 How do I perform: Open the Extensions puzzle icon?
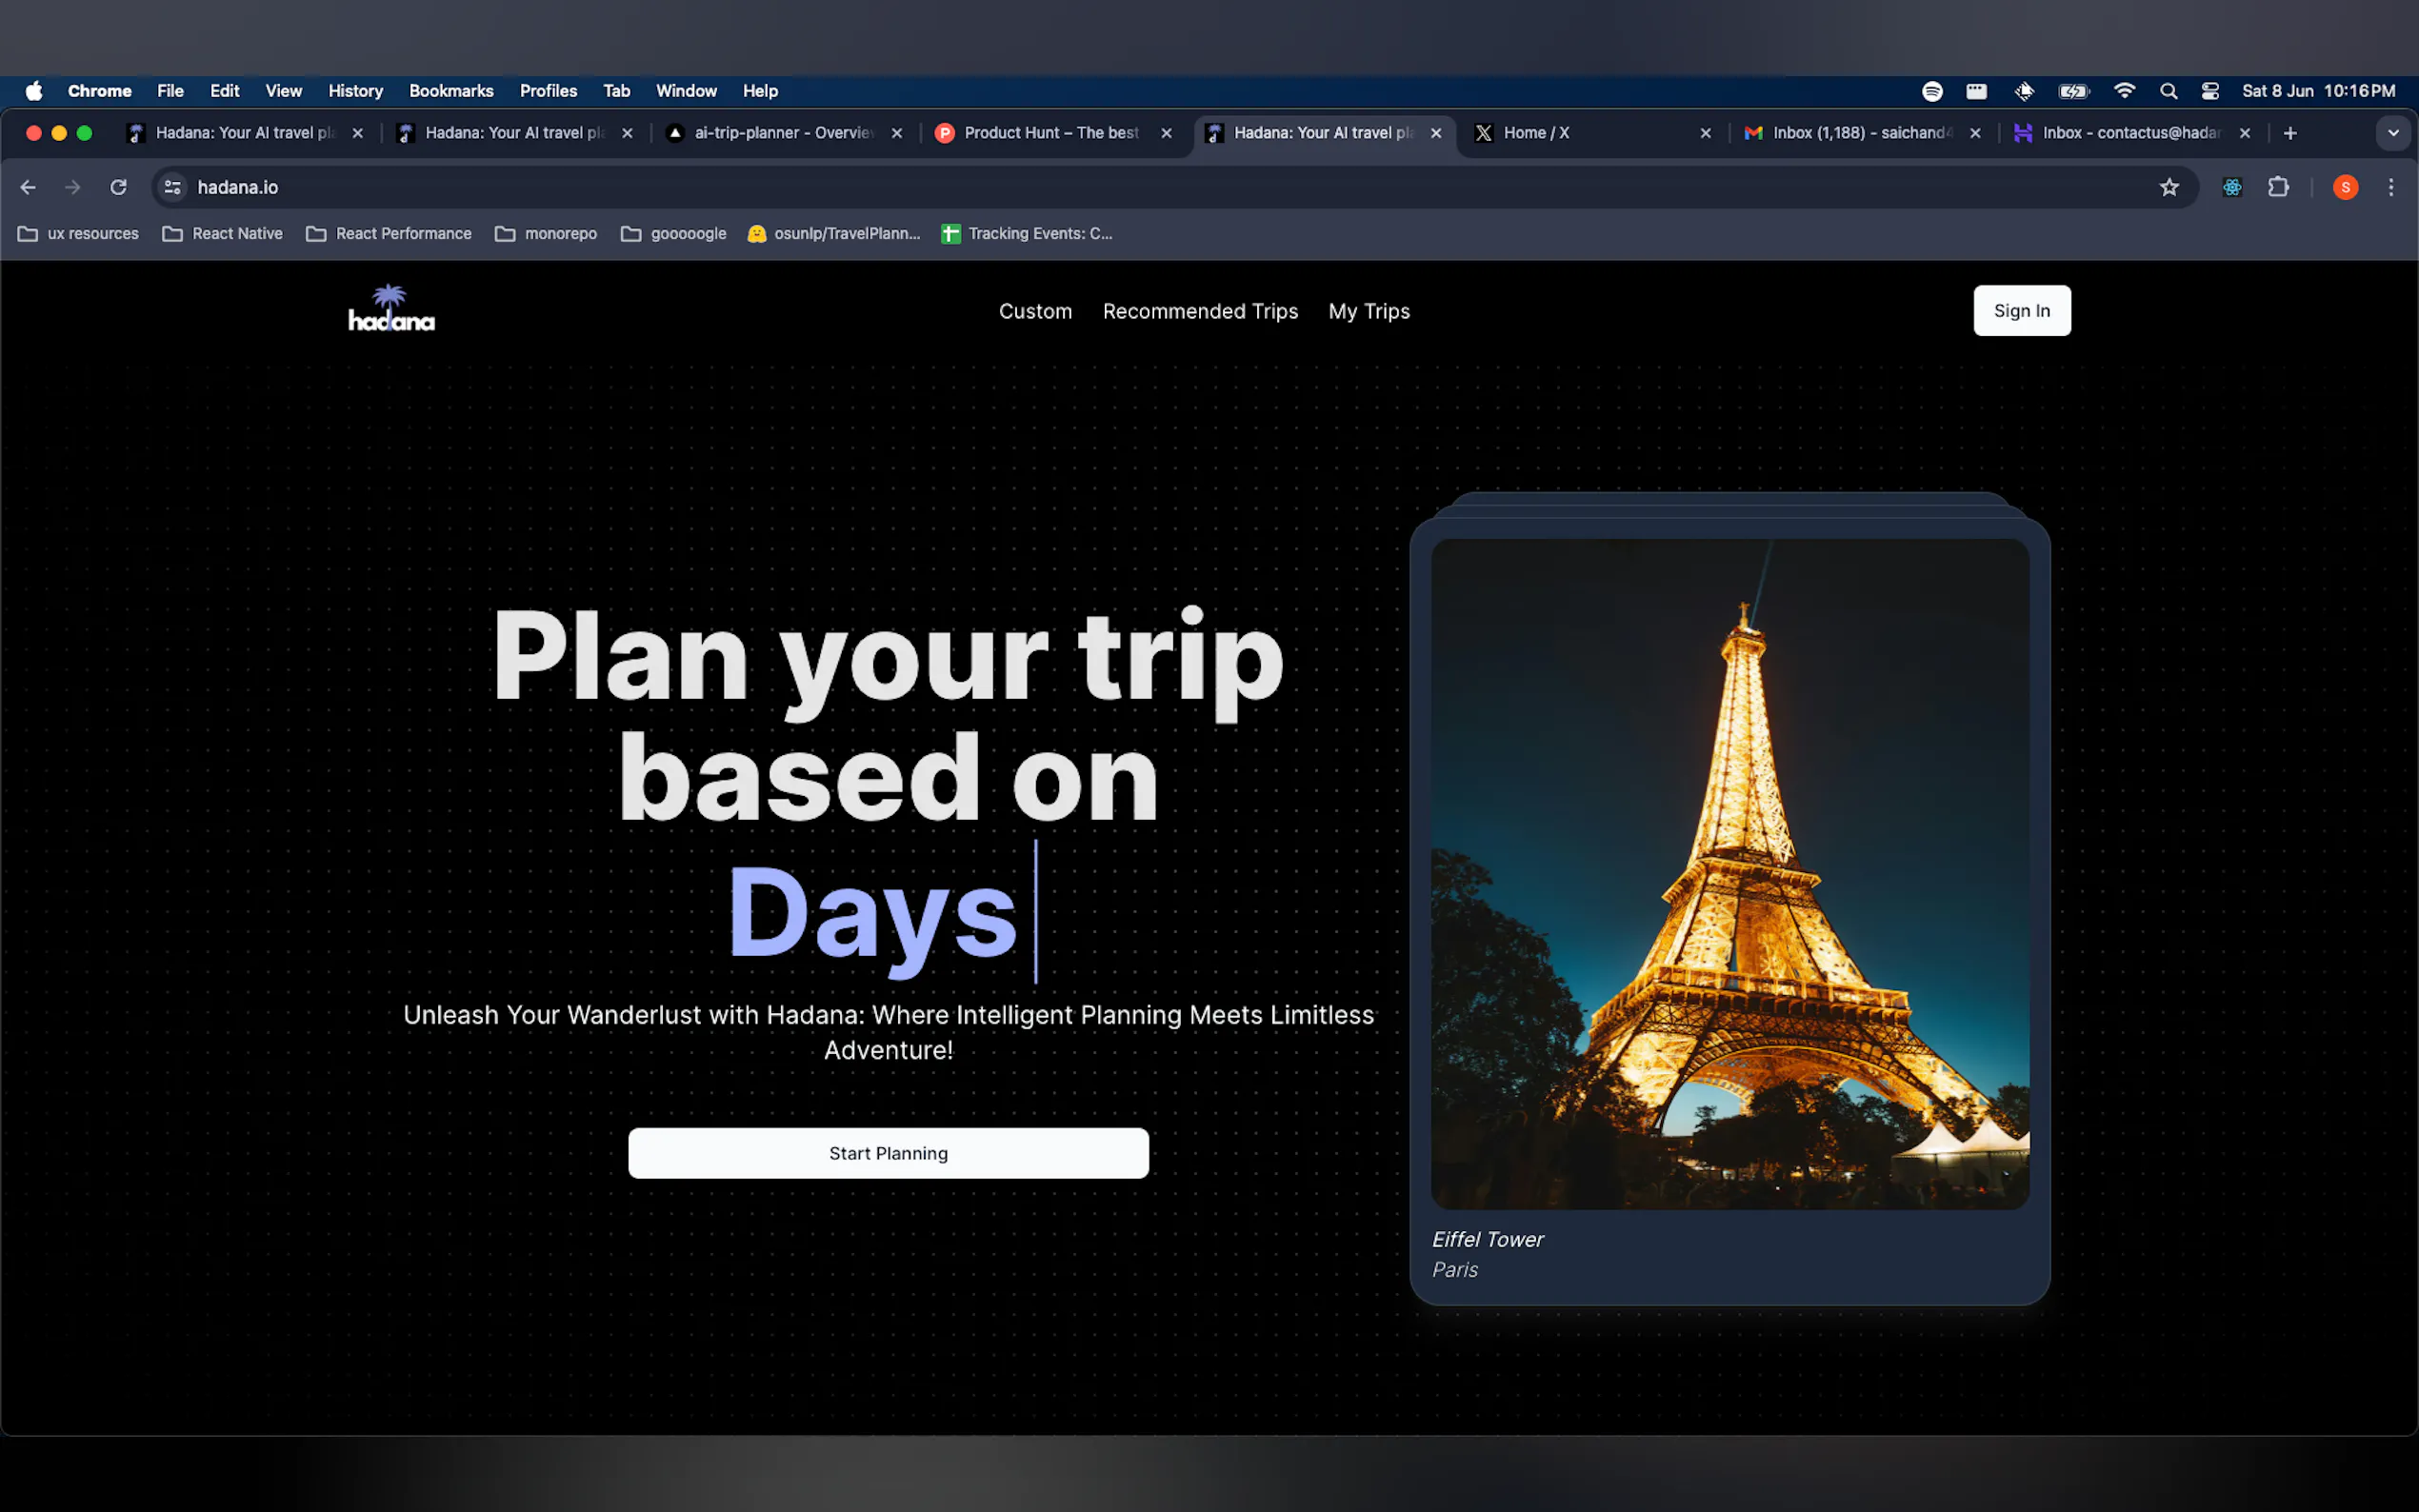(2278, 187)
